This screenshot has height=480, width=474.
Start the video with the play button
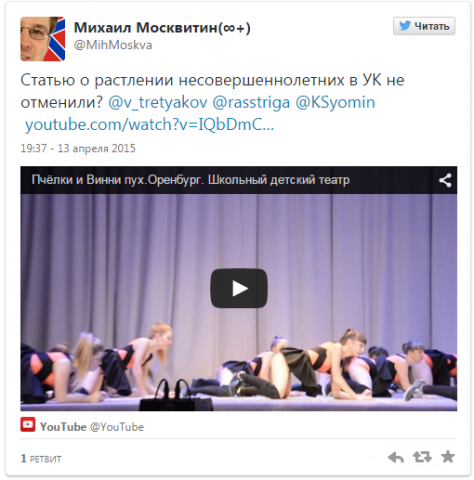(x=239, y=288)
